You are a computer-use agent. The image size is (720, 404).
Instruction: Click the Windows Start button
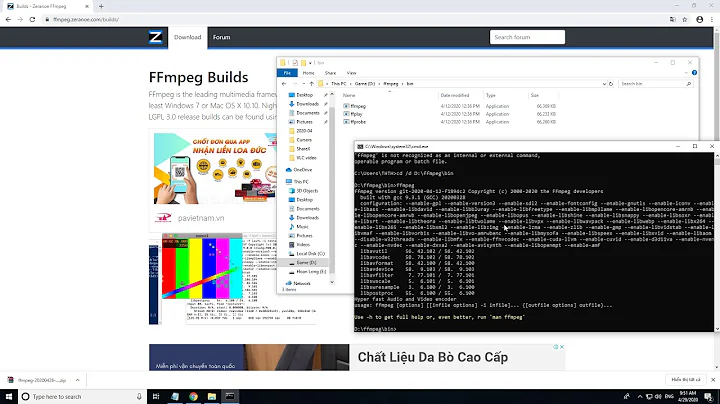(9, 396)
